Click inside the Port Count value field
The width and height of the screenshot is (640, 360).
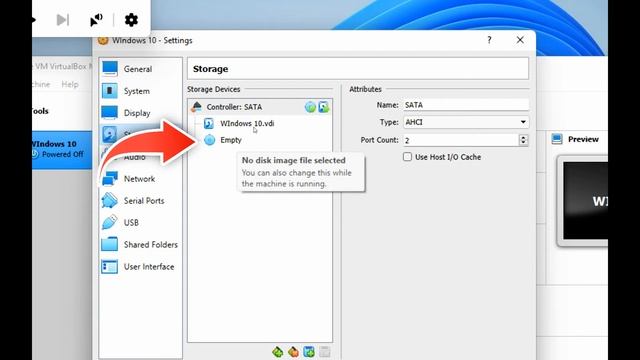tap(460, 140)
